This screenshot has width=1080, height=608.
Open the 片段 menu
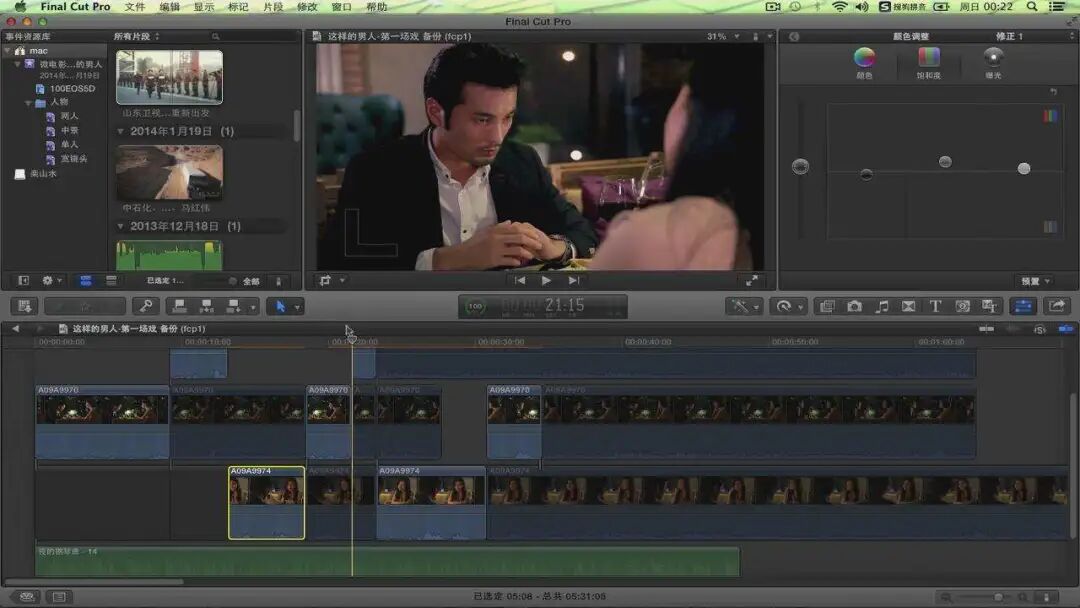coord(273,7)
